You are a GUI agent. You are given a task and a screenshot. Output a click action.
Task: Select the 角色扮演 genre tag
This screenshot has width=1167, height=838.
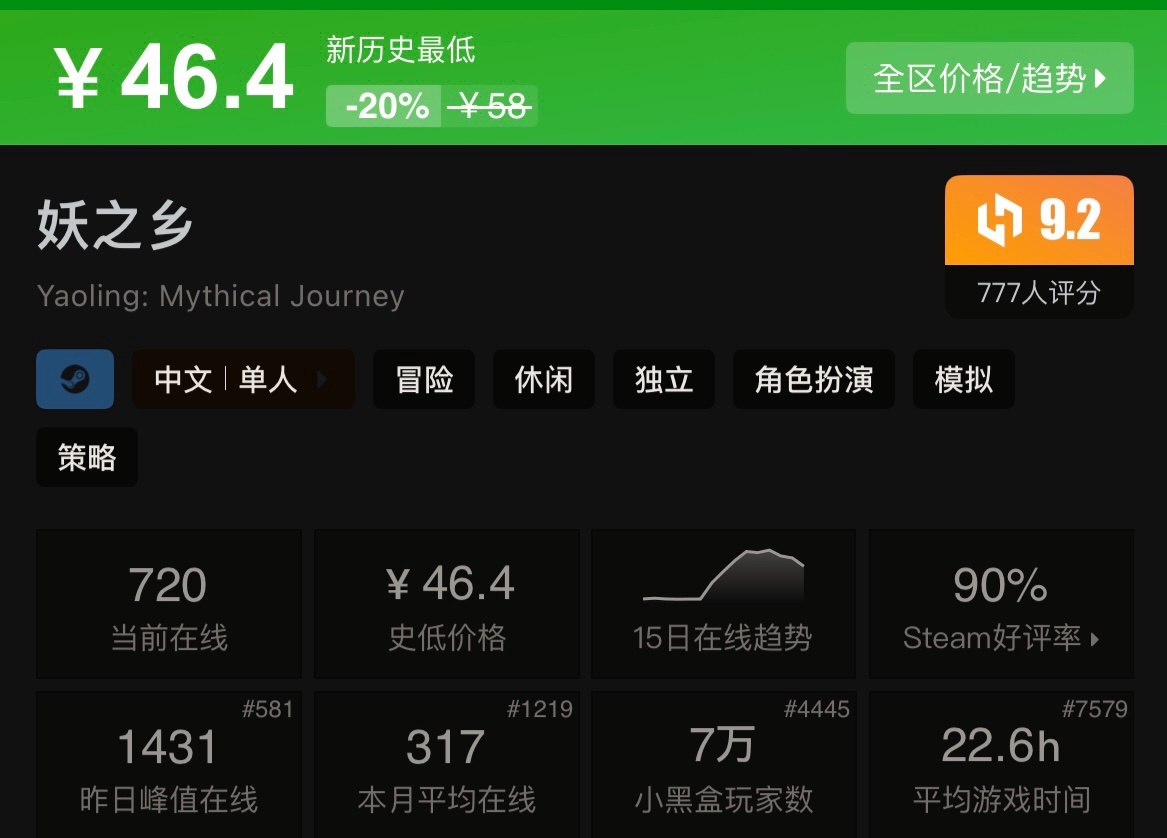click(x=814, y=379)
